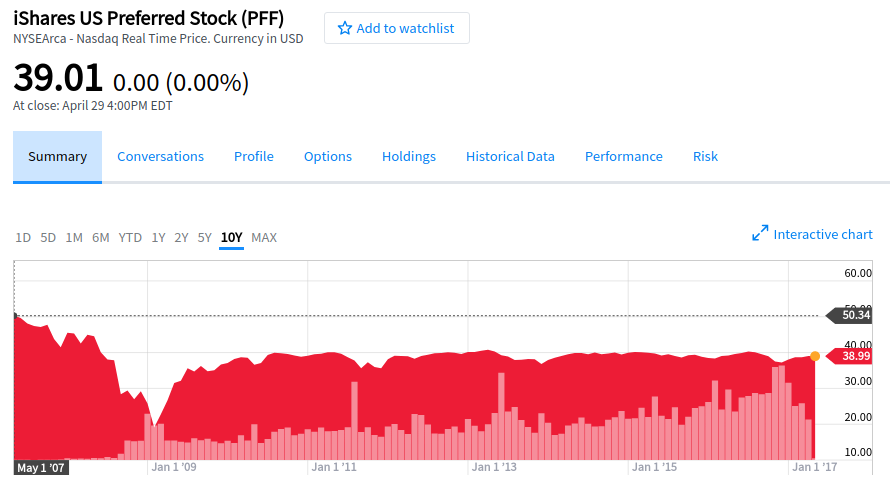
Task: Show the Performance tab
Action: (x=624, y=157)
